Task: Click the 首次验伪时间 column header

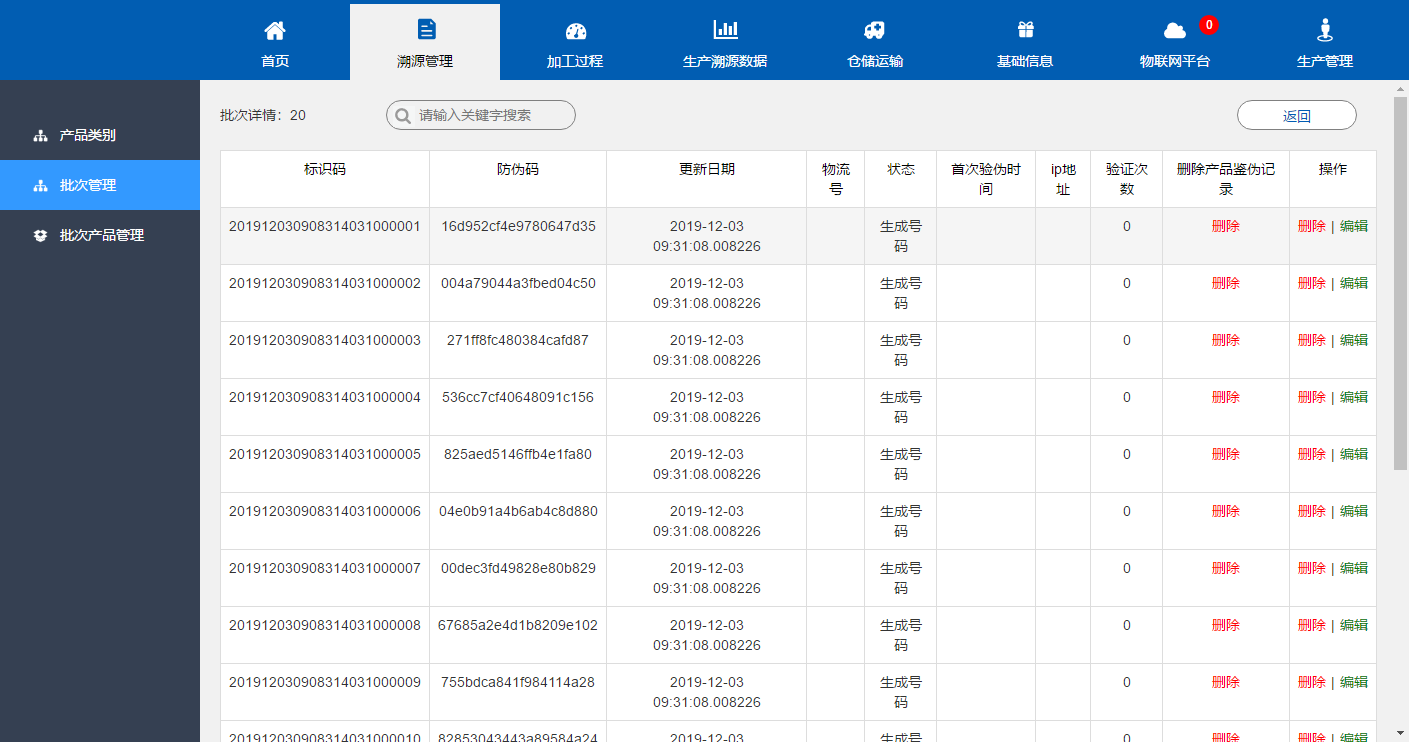Action: (986, 179)
